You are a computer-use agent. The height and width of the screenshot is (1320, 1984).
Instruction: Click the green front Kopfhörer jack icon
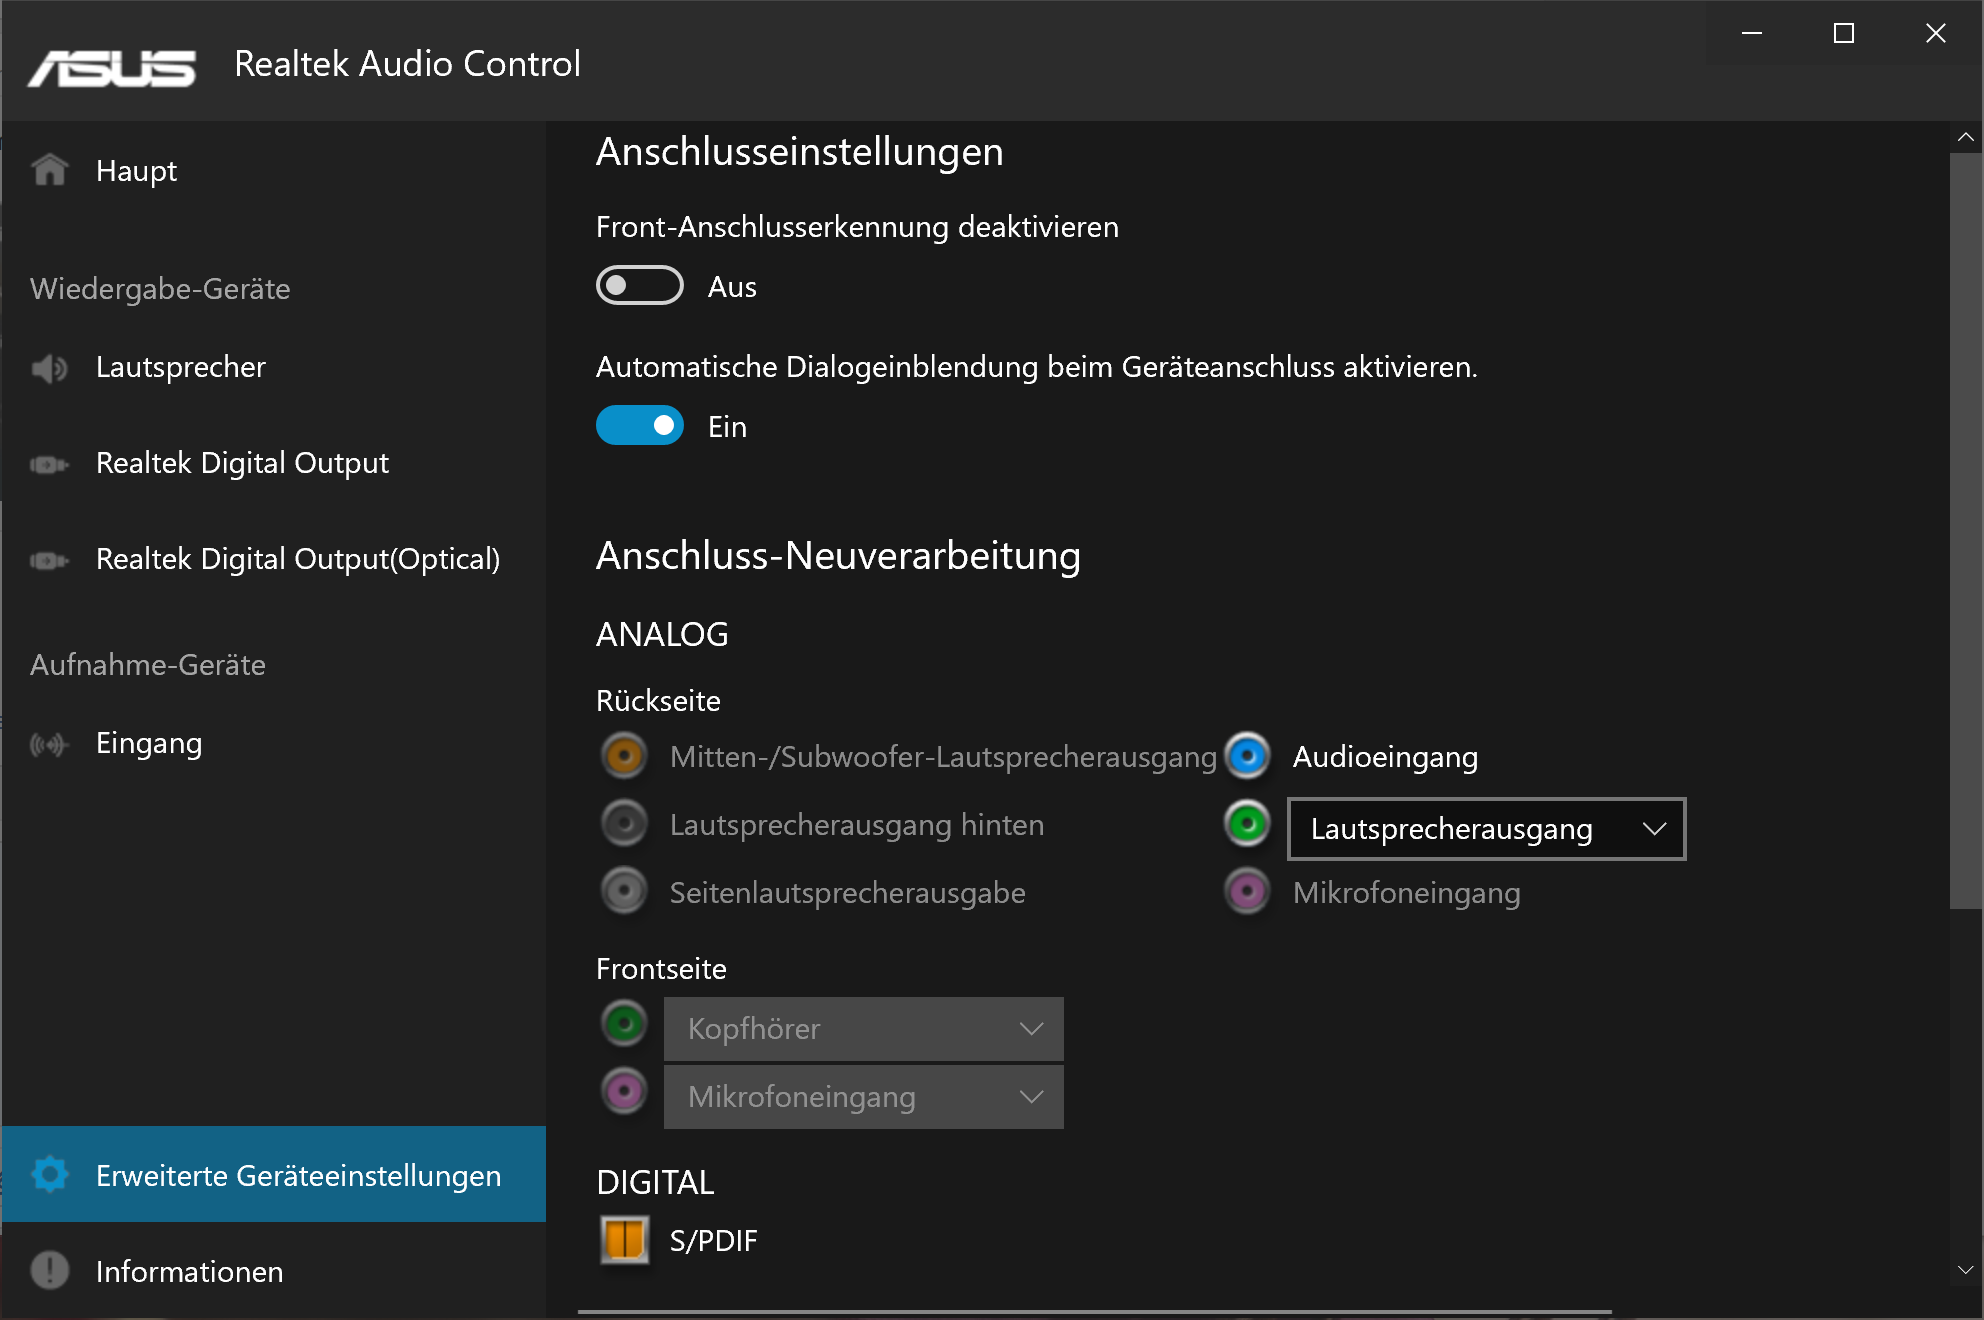(624, 1023)
